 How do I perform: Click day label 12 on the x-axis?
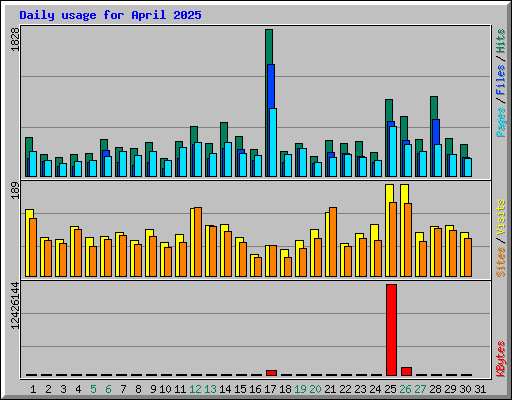195,389
